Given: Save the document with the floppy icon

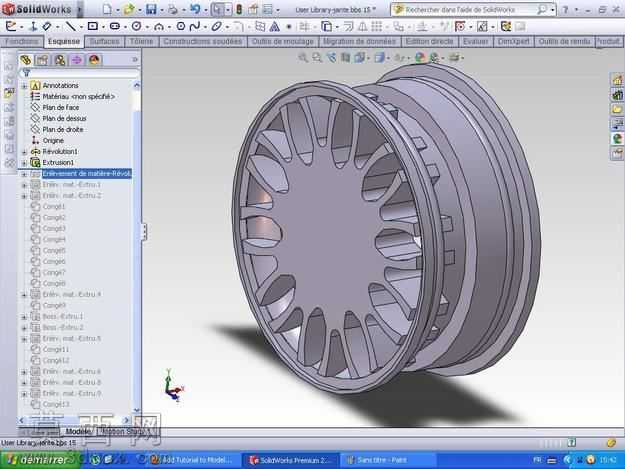Looking at the screenshot, I should pyautogui.click(x=151, y=9).
